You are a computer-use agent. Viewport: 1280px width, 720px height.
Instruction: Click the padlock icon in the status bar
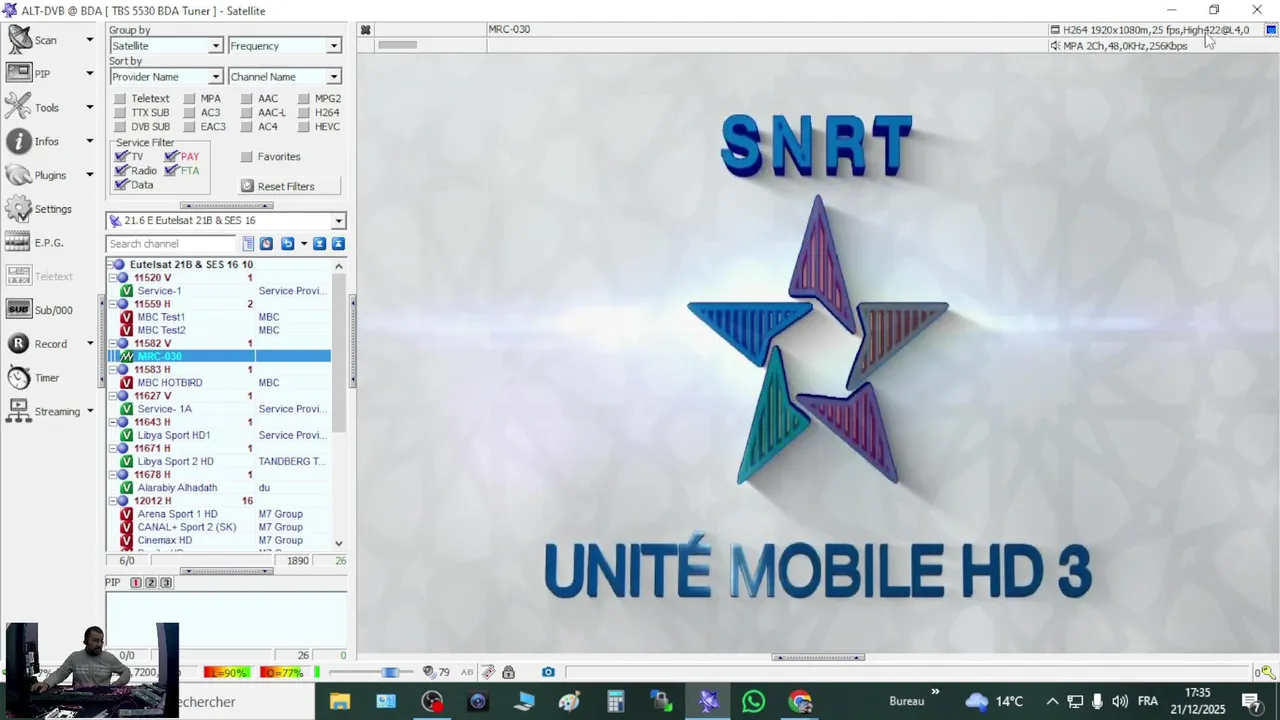(x=508, y=672)
